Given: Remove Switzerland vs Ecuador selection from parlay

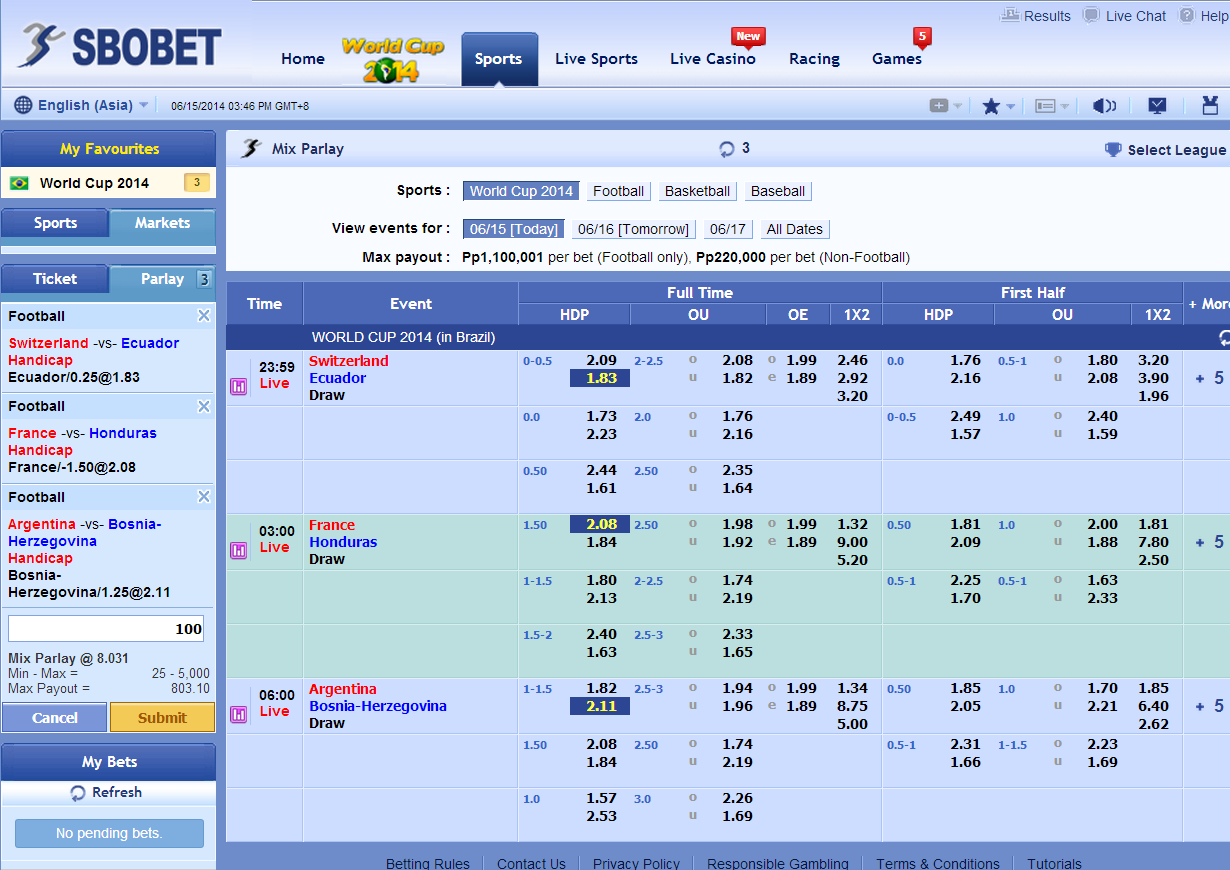Looking at the screenshot, I should tap(204, 315).
